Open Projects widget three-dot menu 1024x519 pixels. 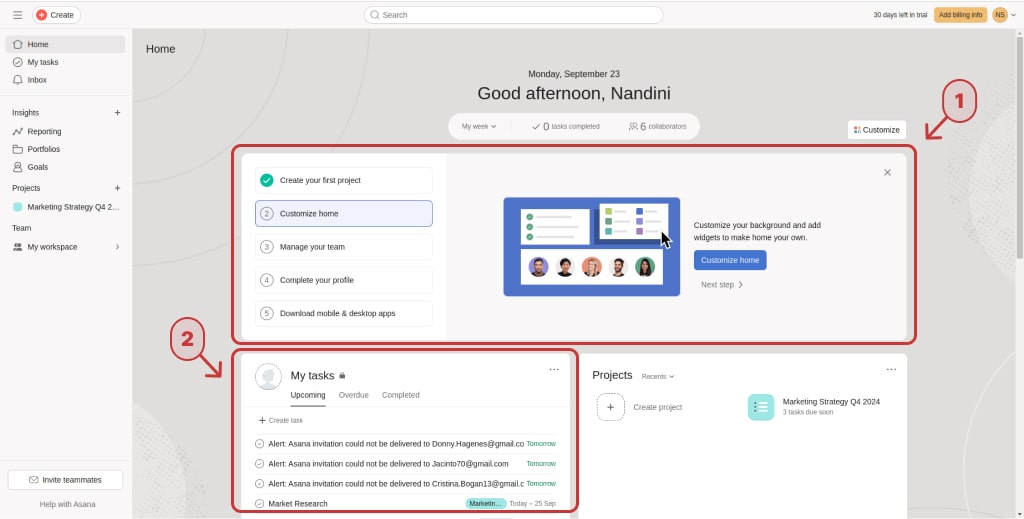pyautogui.click(x=891, y=370)
